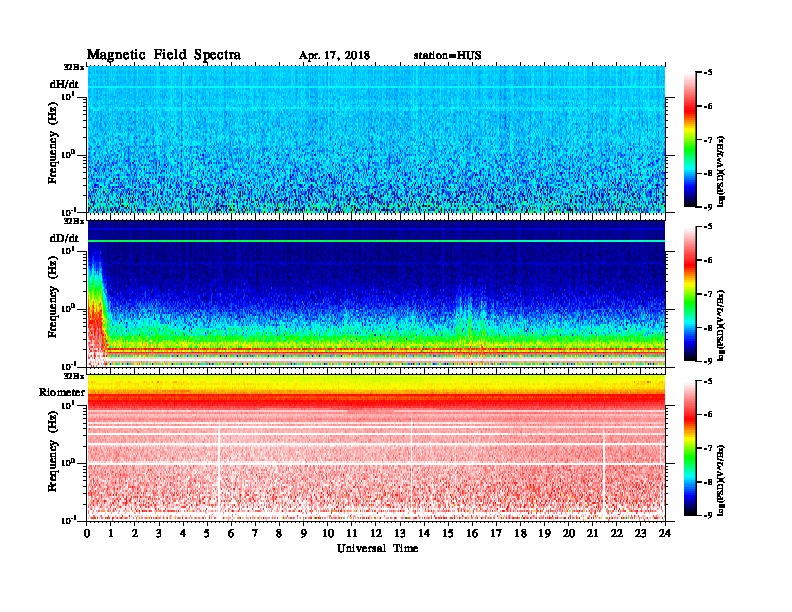This screenshot has height=612, width=792.
Task: Click hour "5" on the Universal Time axis
Action: (x=207, y=534)
